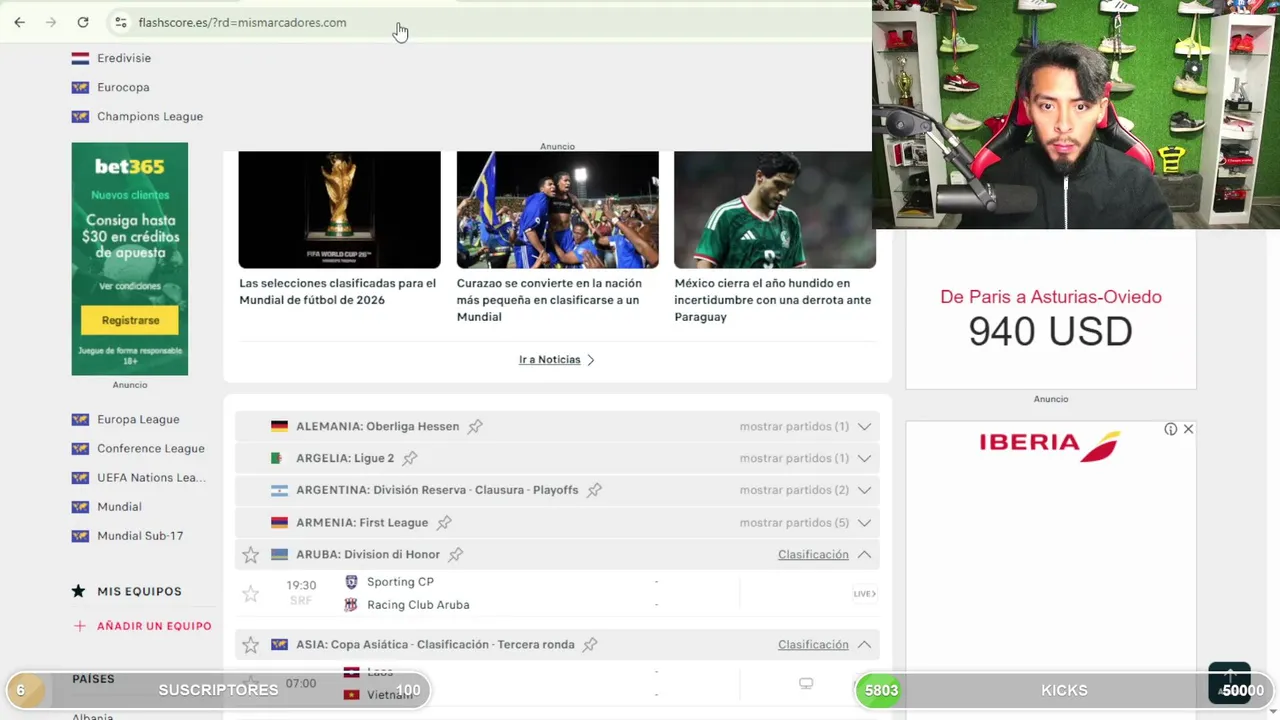
Task: Reload the page with the refresh icon
Action: pyautogui.click(x=83, y=22)
